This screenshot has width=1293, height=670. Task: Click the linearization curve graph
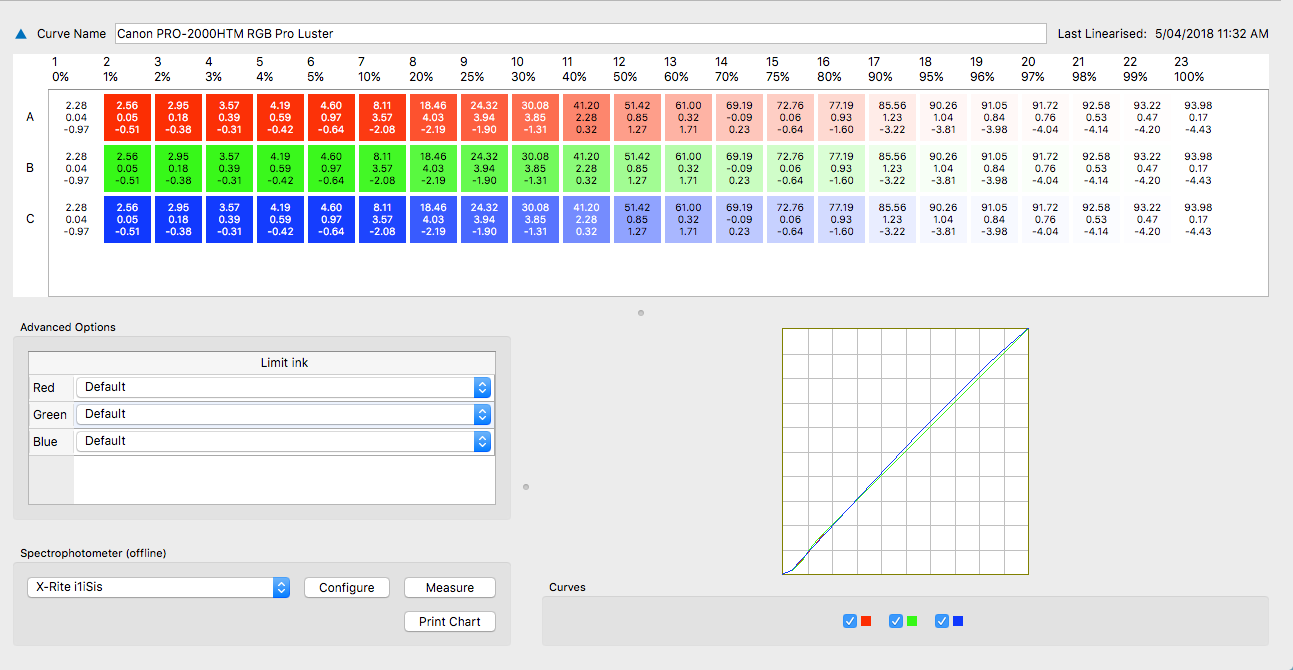click(904, 450)
